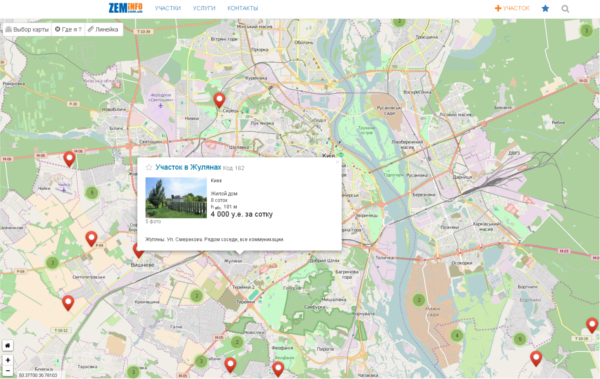
Task: Zoom out the map with minus
Action: (8, 371)
